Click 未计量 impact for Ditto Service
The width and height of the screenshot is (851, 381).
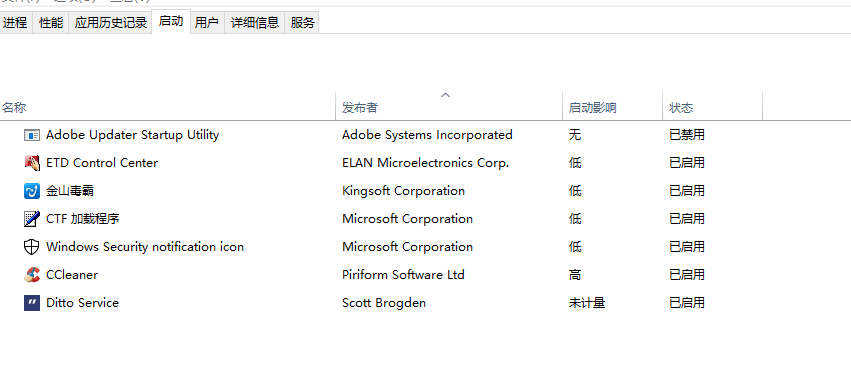pos(587,303)
